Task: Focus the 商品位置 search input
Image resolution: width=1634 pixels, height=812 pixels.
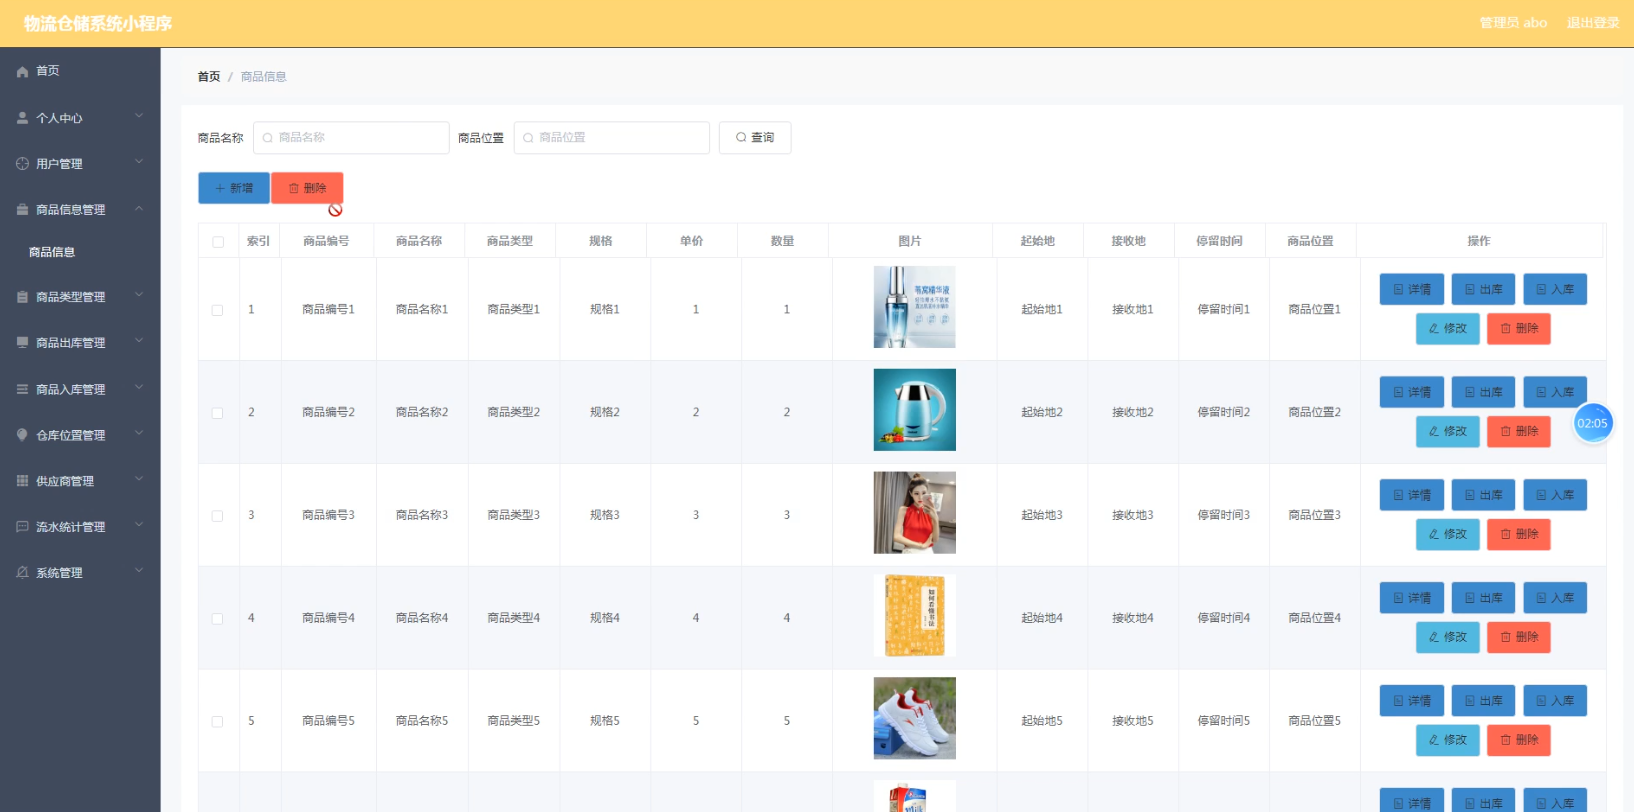Action: [612, 138]
